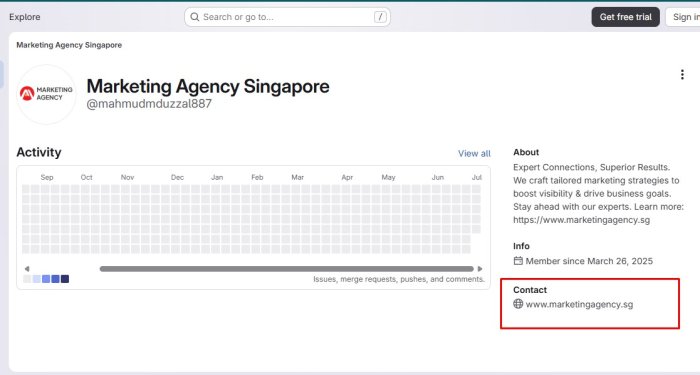
Task: Click the darkest blue legend swatch
Action: click(65, 279)
